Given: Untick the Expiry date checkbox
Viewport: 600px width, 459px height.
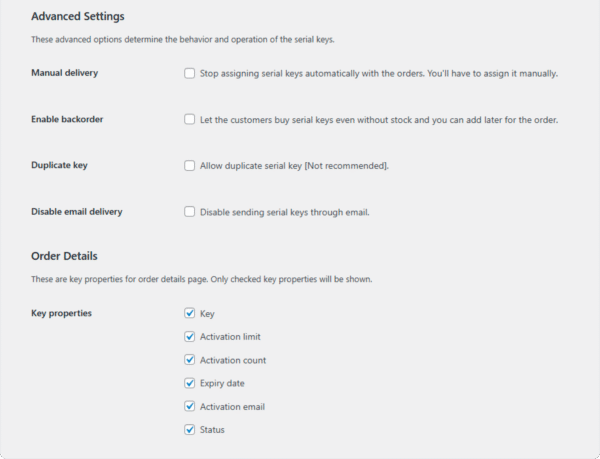Looking at the screenshot, I should [190, 383].
